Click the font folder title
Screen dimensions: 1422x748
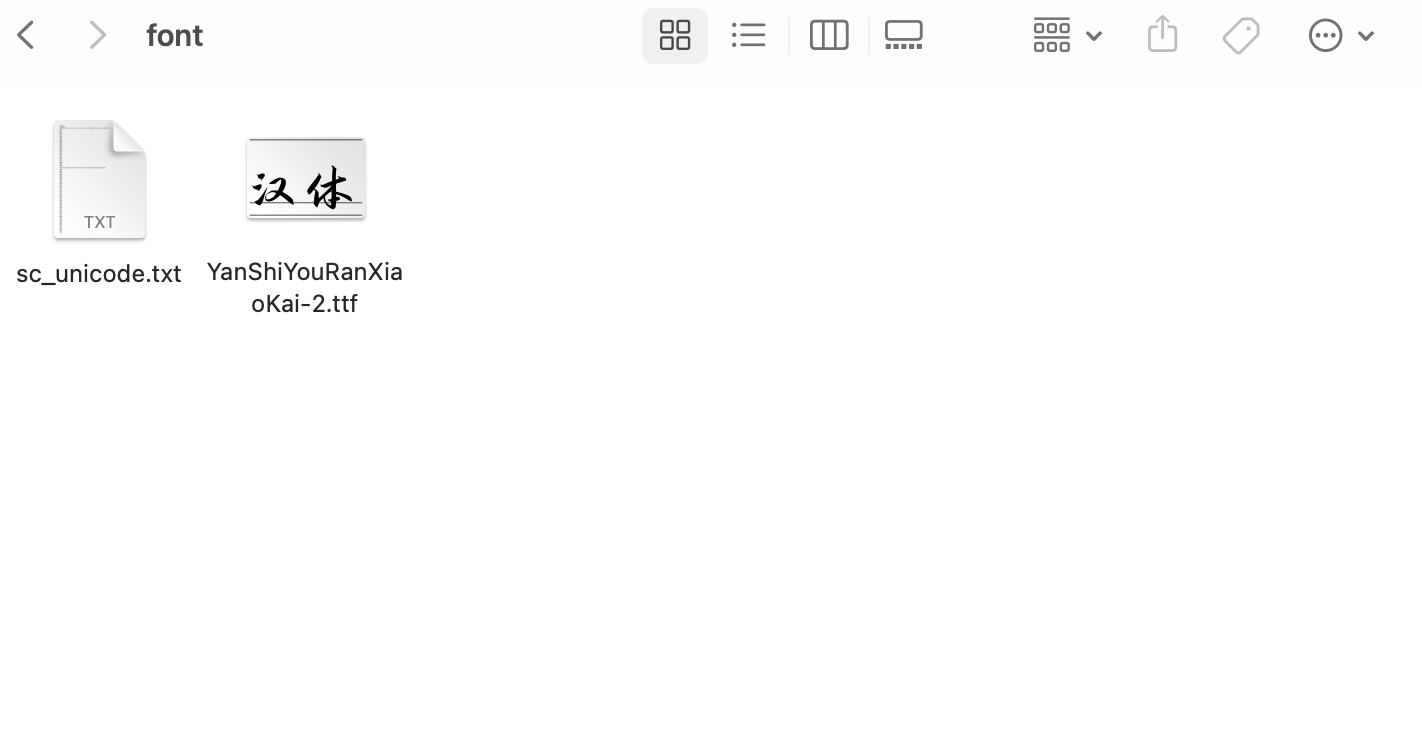pyautogui.click(x=175, y=36)
